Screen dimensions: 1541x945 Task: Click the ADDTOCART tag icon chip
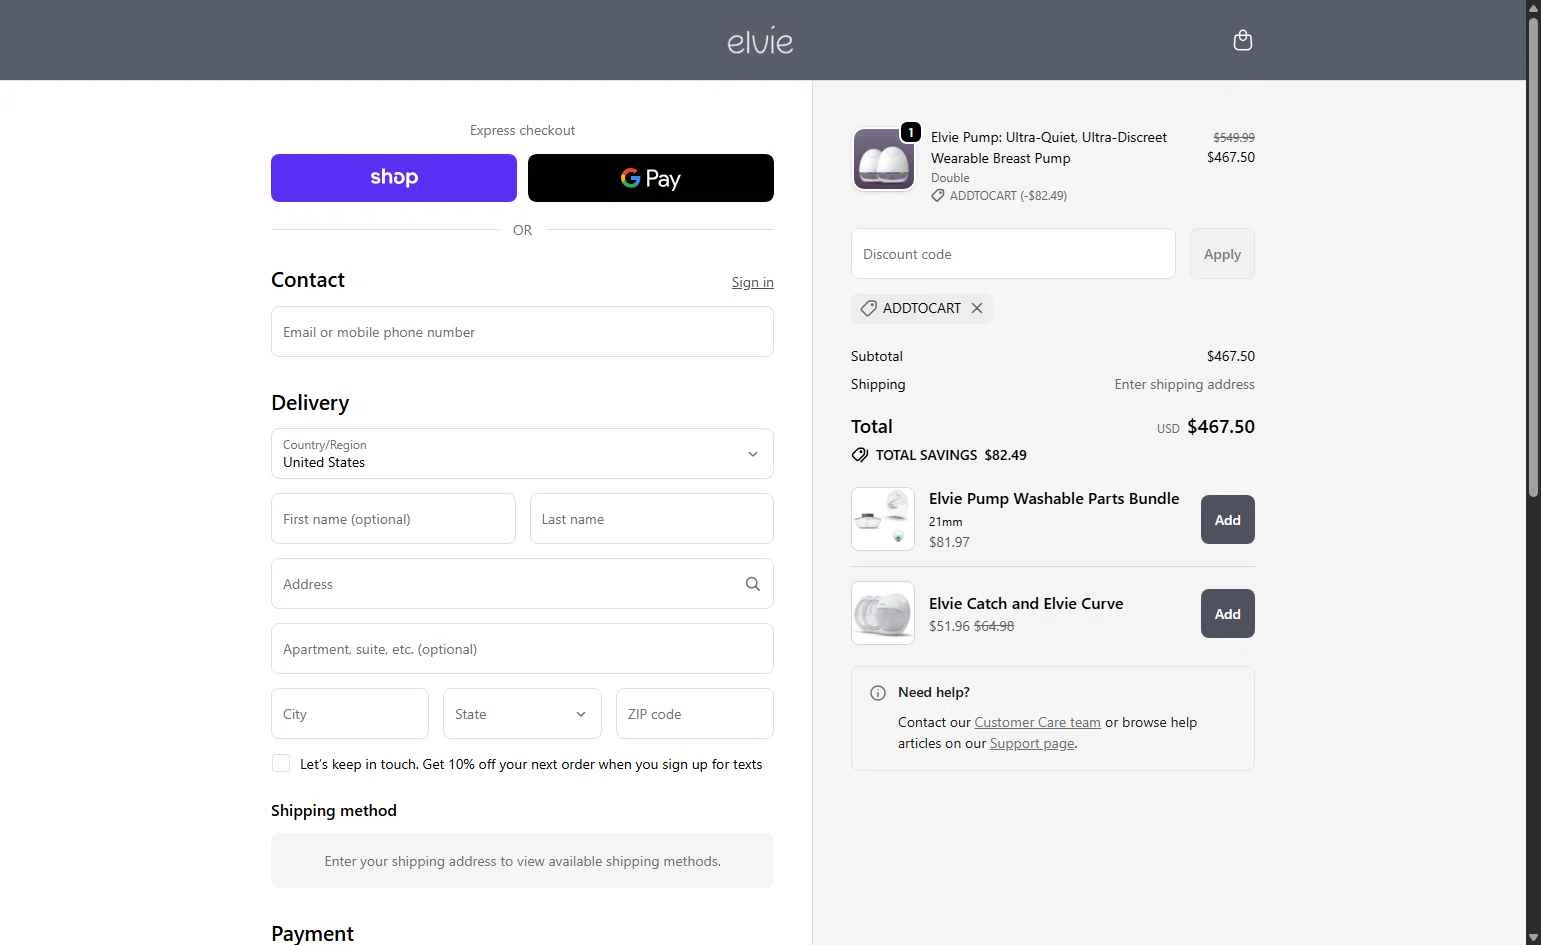(x=868, y=308)
